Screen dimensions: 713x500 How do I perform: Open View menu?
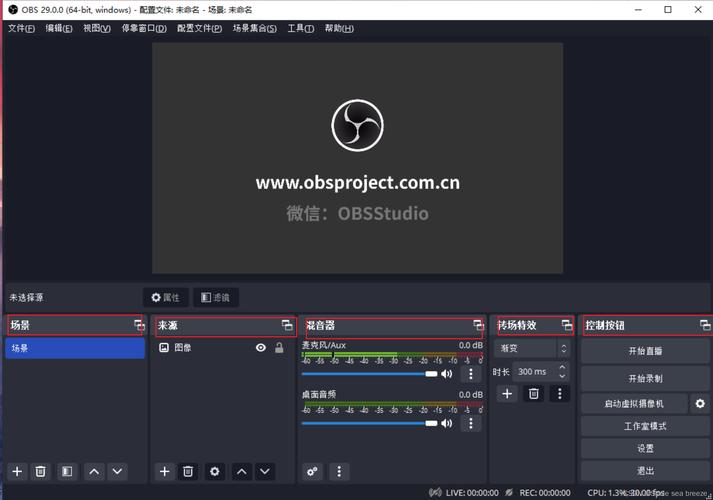[97, 28]
